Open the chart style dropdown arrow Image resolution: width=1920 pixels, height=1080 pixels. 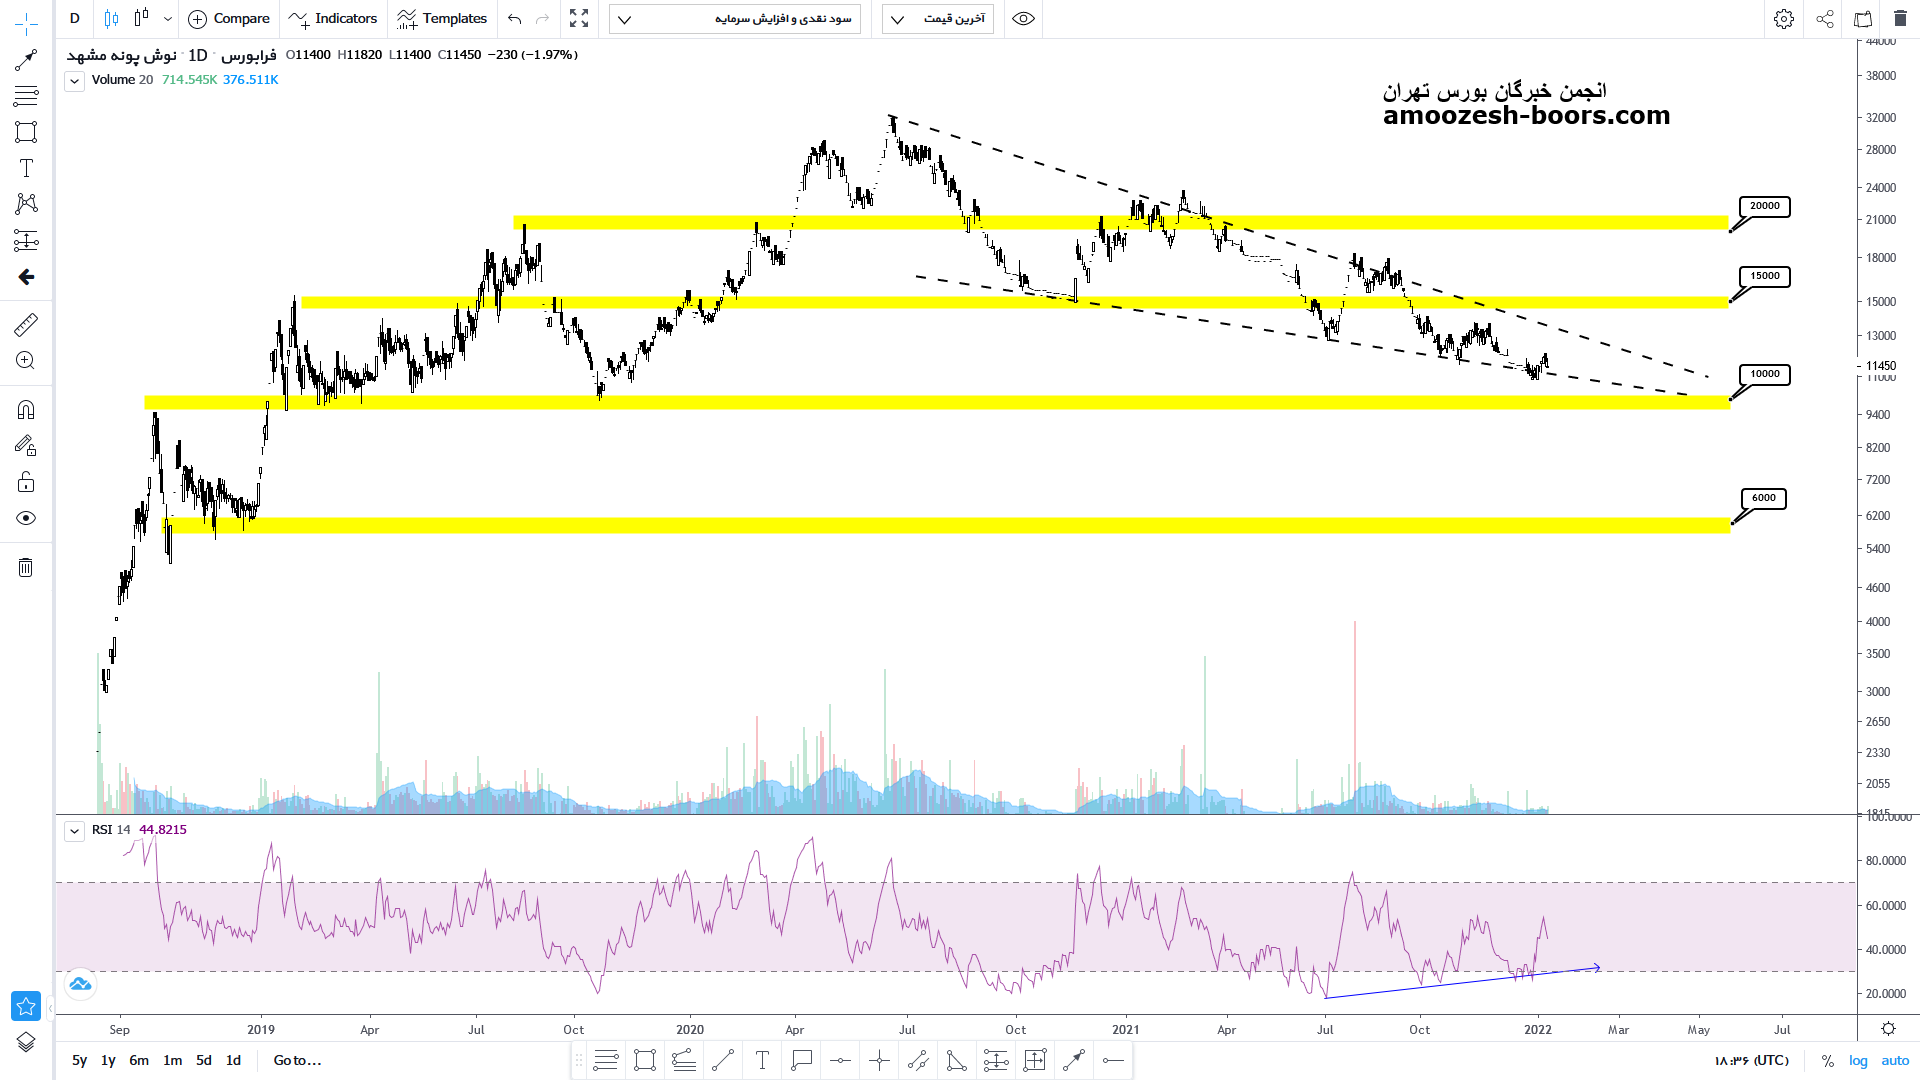click(167, 19)
